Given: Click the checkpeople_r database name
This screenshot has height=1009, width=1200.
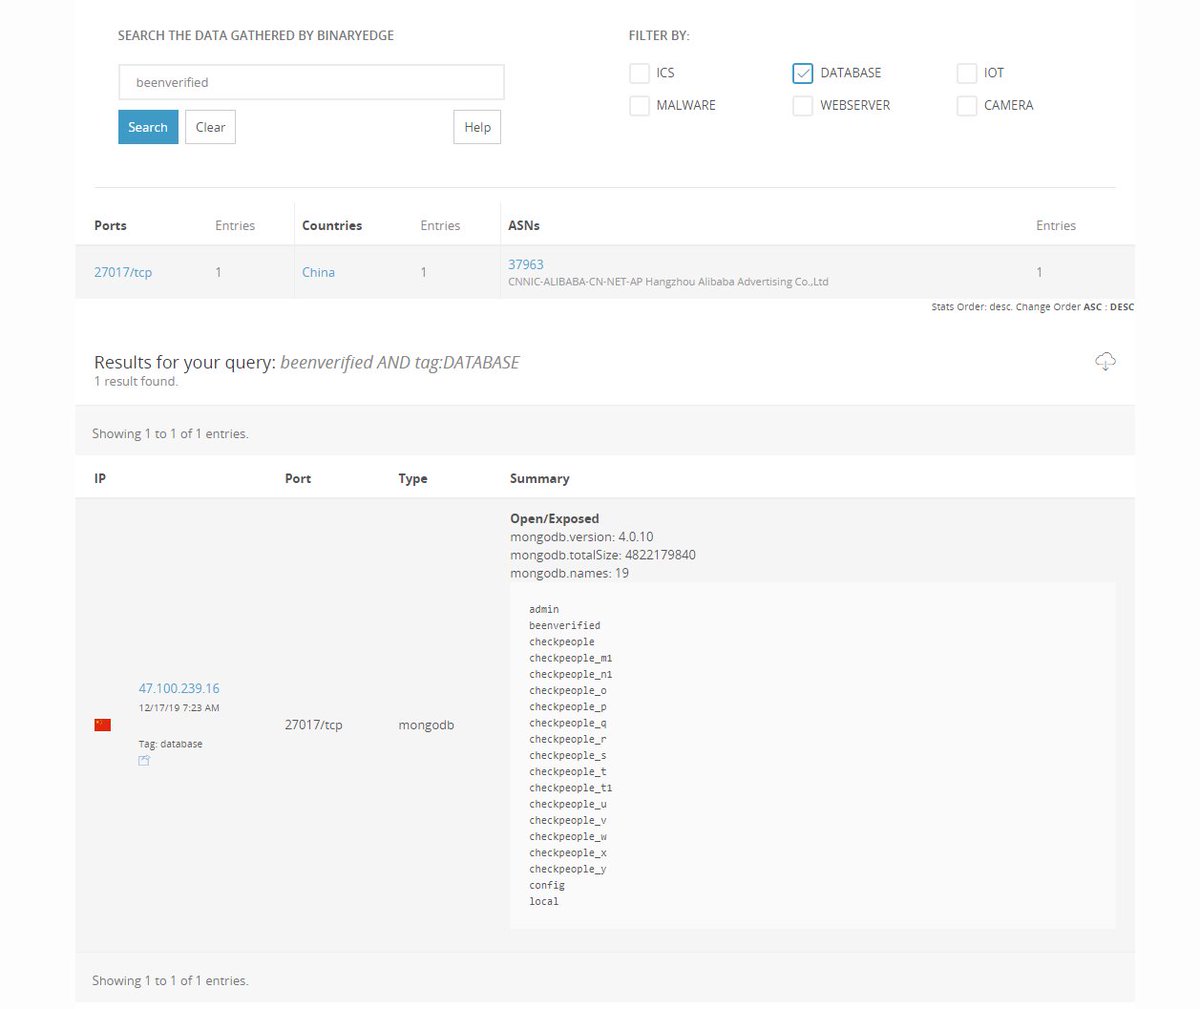Looking at the screenshot, I should pyautogui.click(x=568, y=739).
